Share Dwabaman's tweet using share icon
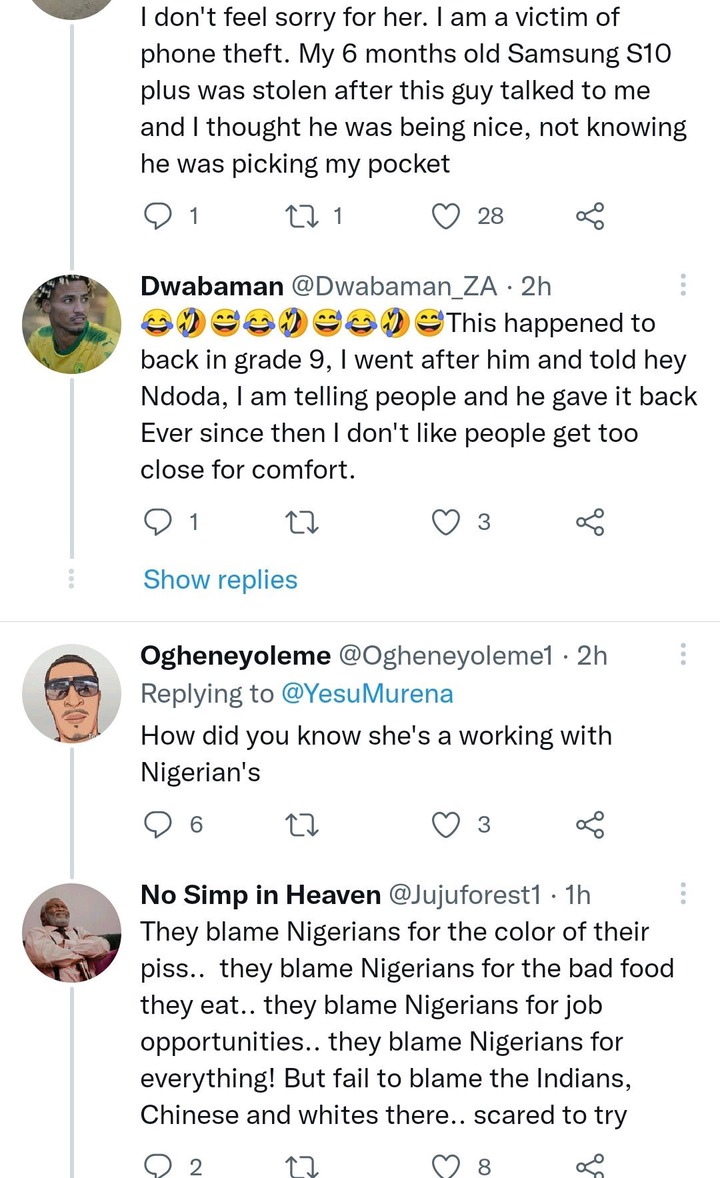Screen dimensions: 720x1178 point(590,521)
